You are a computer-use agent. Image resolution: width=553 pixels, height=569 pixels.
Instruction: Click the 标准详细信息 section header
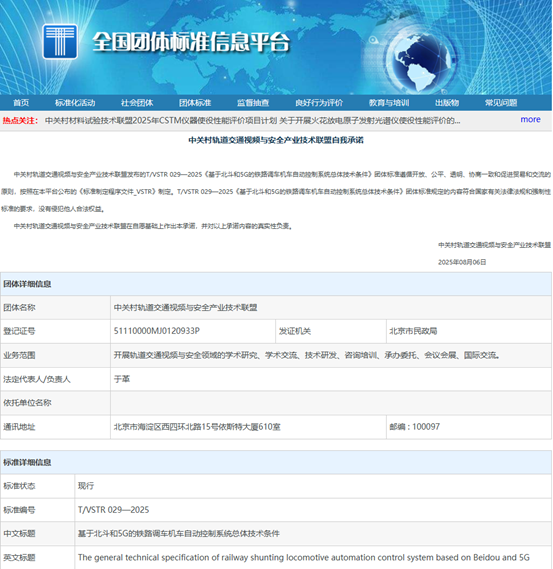click(x=276, y=462)
